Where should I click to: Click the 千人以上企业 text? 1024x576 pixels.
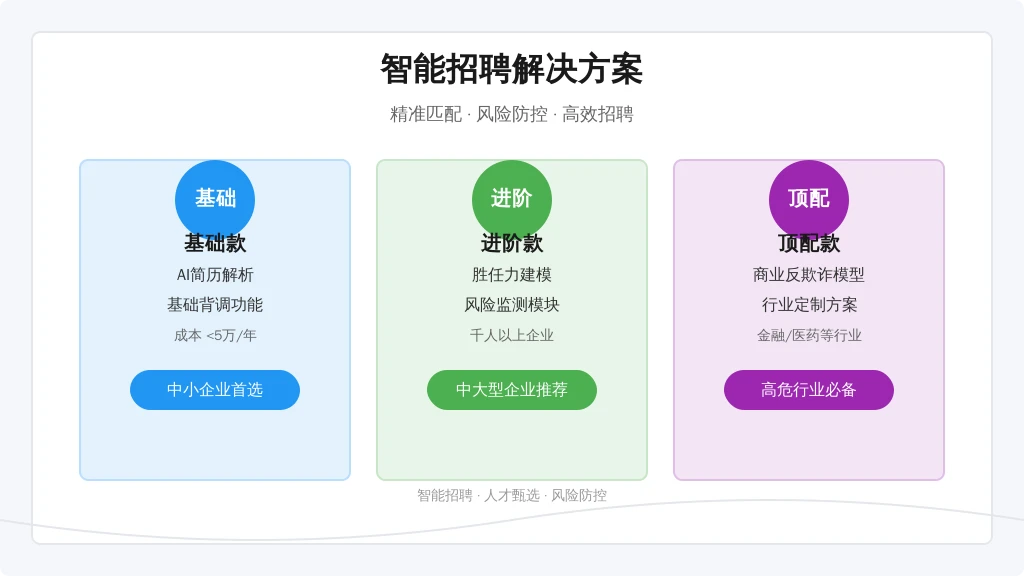(x=512, y=336)
